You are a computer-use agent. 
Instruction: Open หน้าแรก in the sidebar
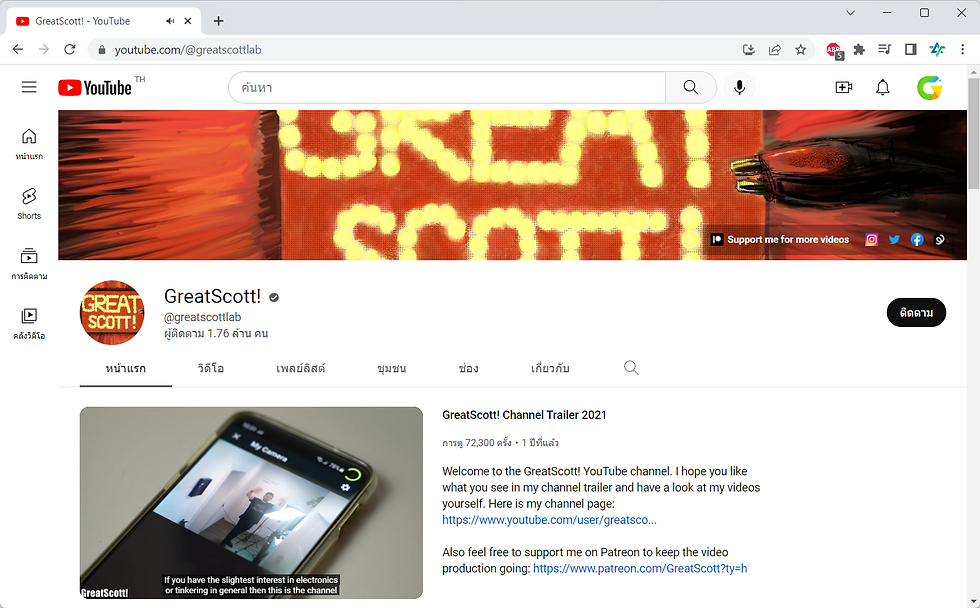click(29, 144)
